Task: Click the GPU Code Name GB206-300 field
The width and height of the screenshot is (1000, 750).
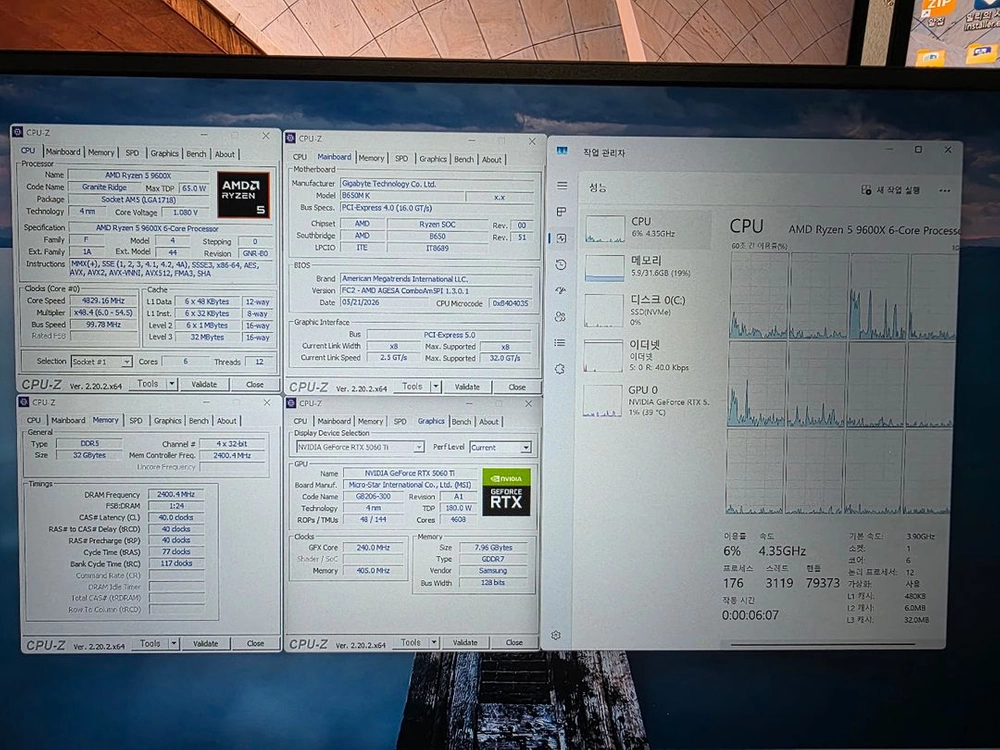Action: (373, 496)
